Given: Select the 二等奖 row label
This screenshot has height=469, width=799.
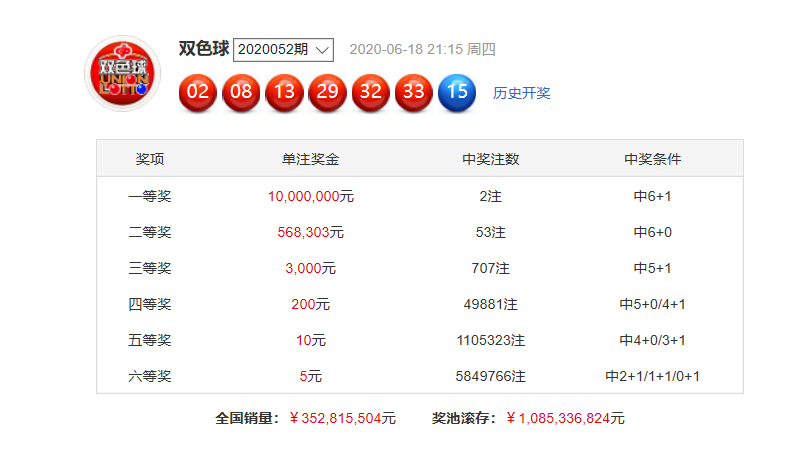Looking at the screenshot, I should (150, 232).
